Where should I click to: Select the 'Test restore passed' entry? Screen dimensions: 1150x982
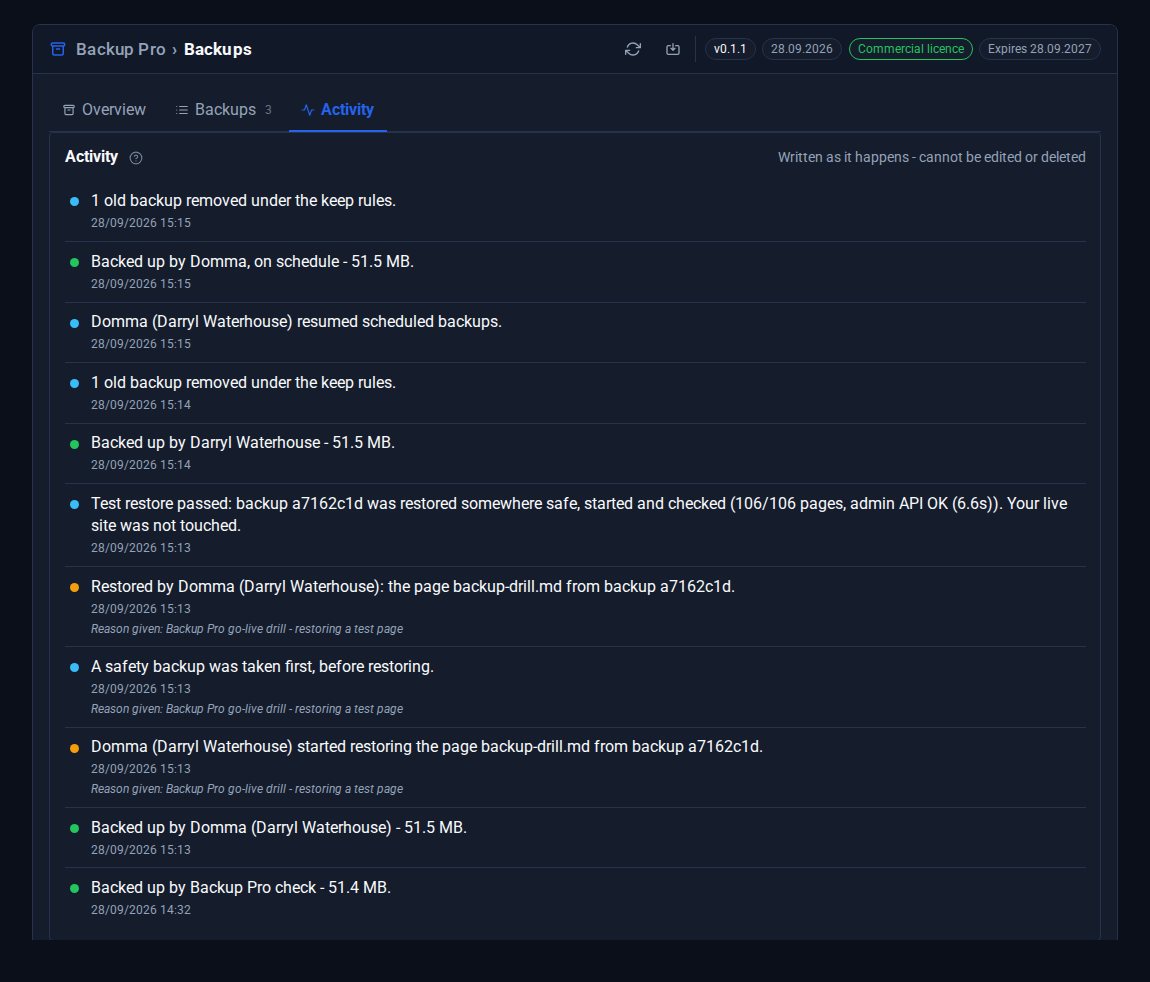click(575, 525)
